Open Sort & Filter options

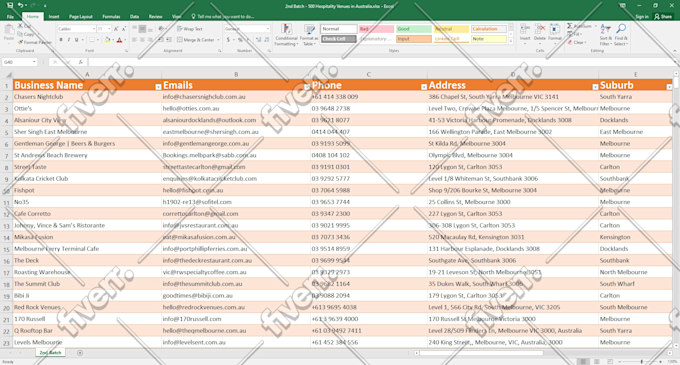[x=605, y=35]
